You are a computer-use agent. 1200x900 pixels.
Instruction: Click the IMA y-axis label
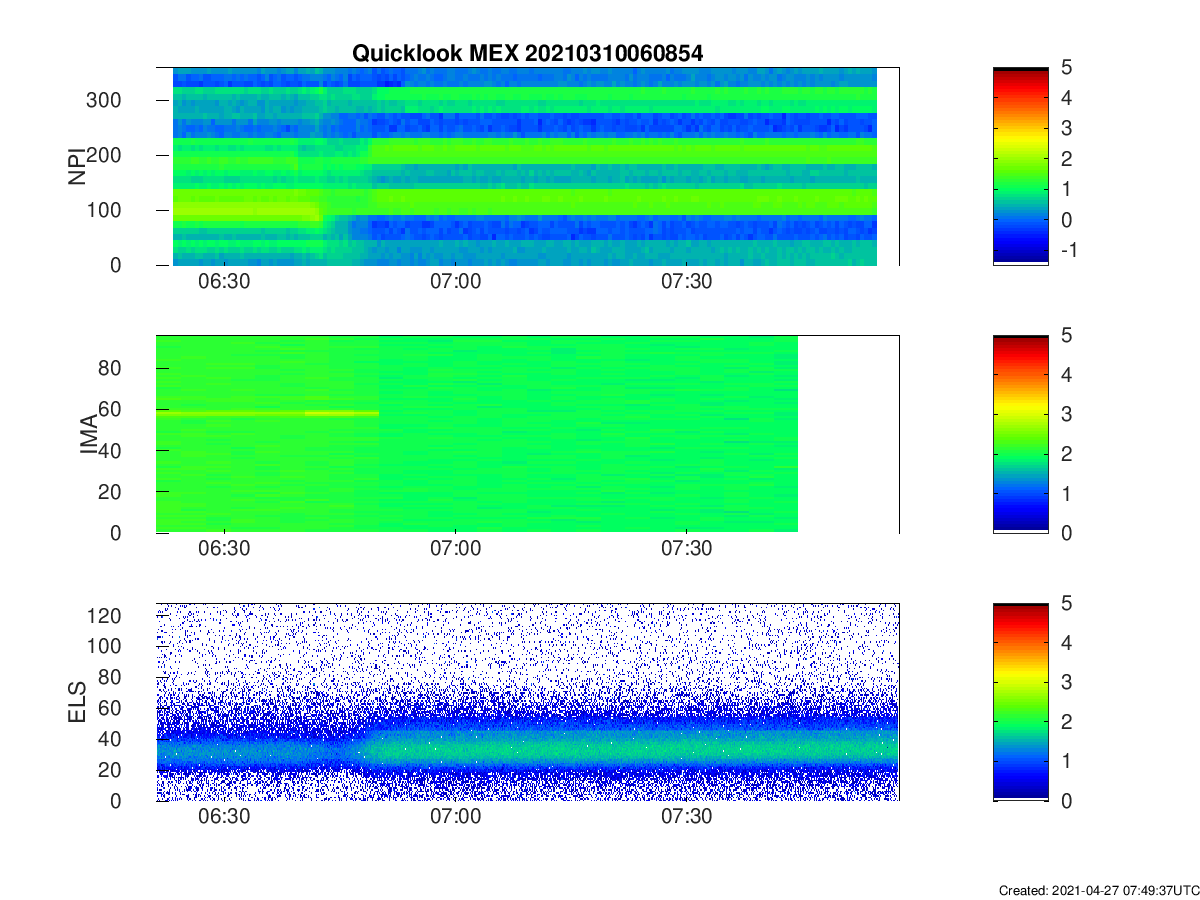coord(87,434)
